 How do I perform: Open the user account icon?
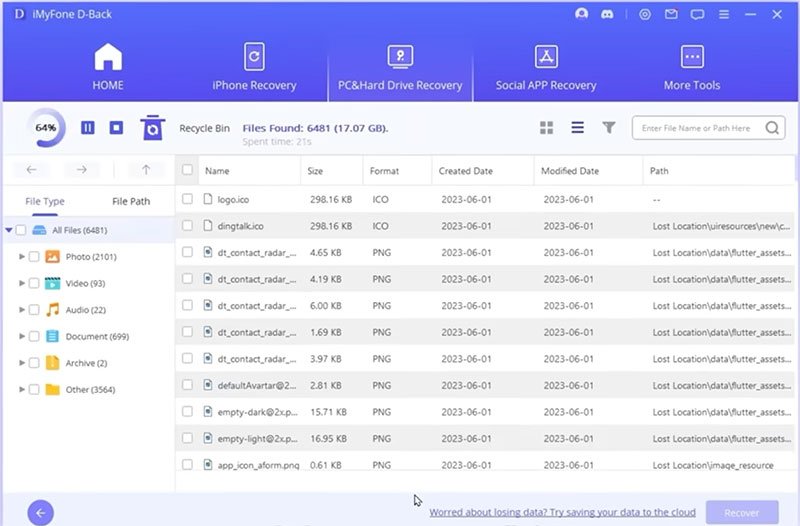click(581, 14)
